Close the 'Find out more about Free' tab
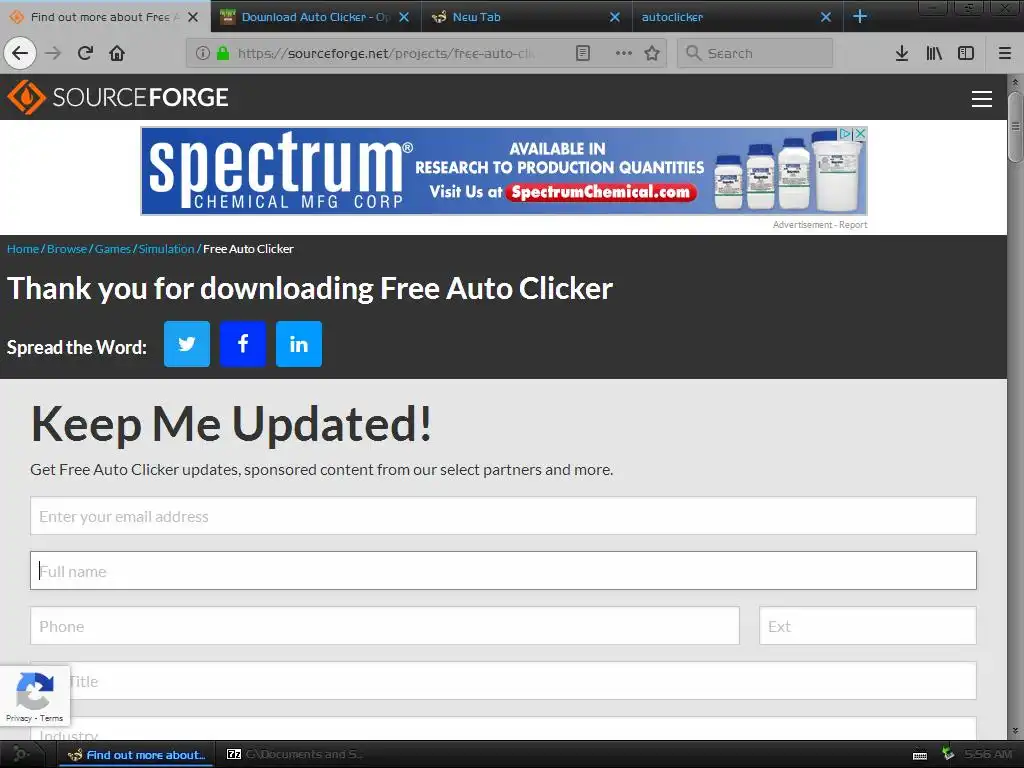 193,17
